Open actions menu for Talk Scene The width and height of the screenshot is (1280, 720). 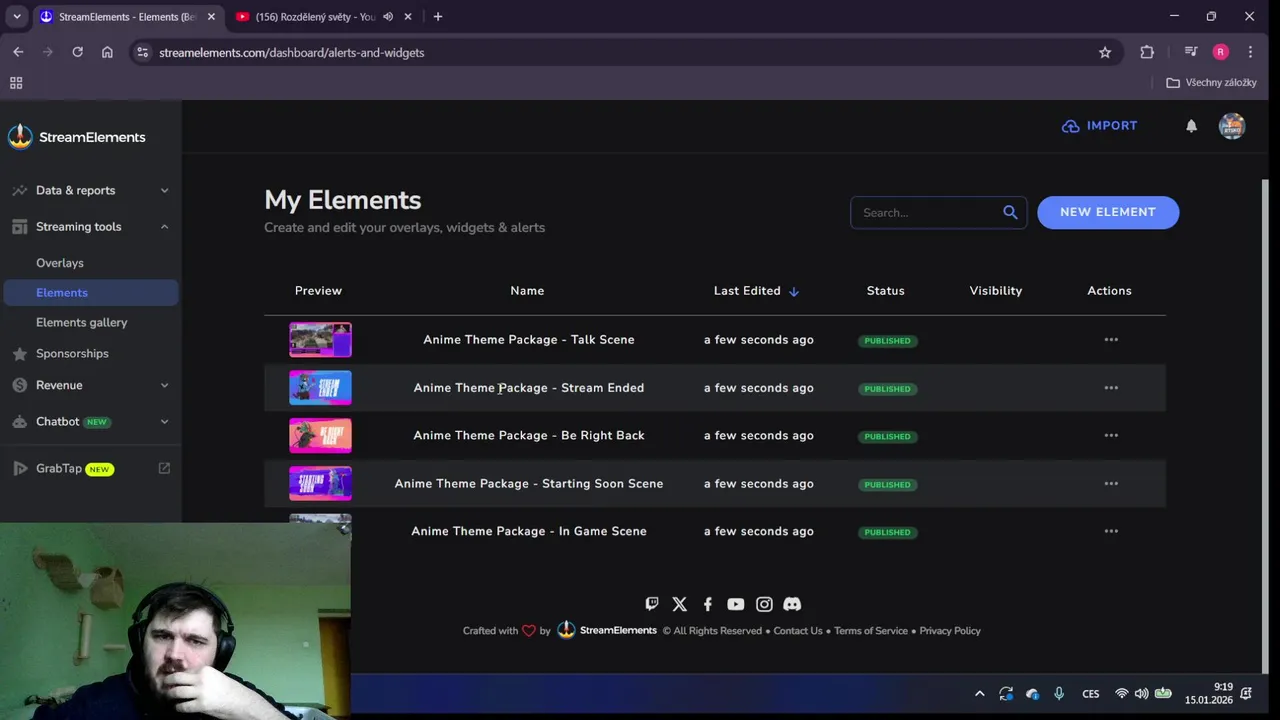point(1111,340)
